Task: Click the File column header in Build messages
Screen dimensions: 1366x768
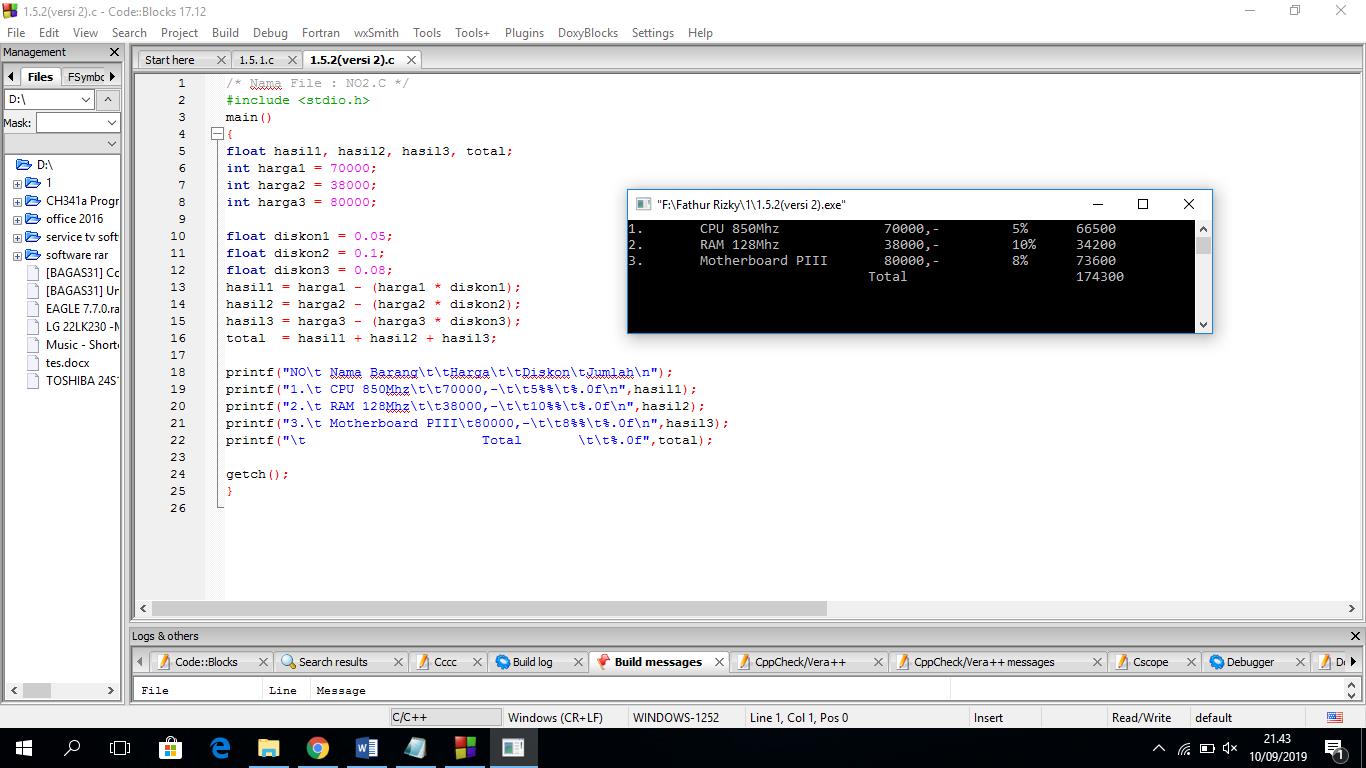Action: point(198,690)
